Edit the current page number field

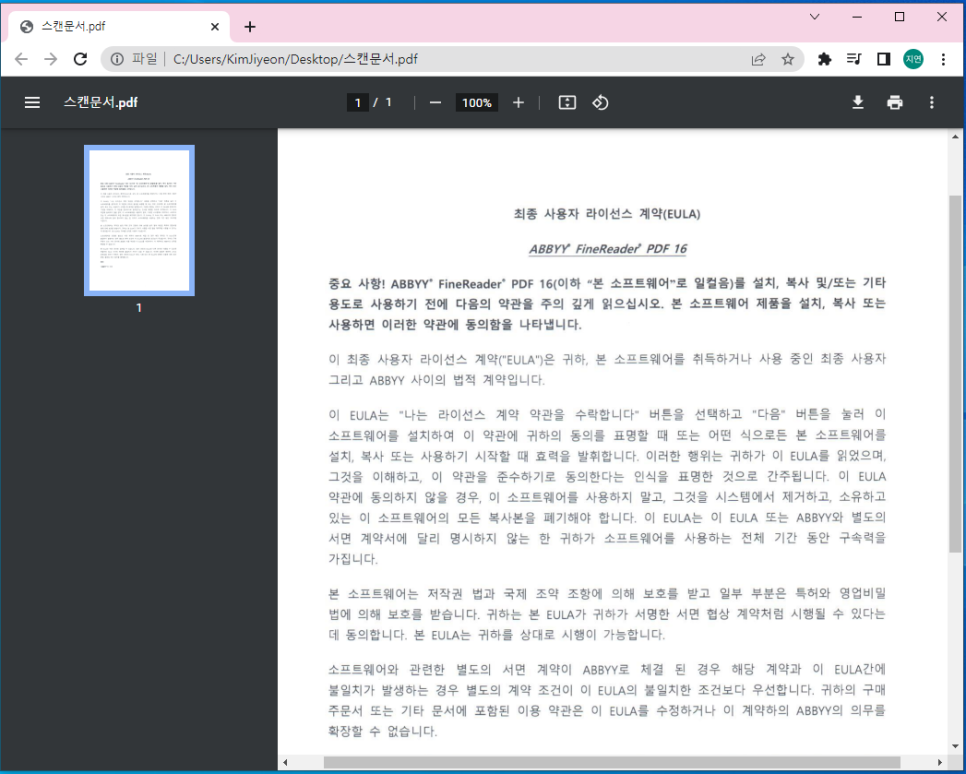[x=357, y=103]
